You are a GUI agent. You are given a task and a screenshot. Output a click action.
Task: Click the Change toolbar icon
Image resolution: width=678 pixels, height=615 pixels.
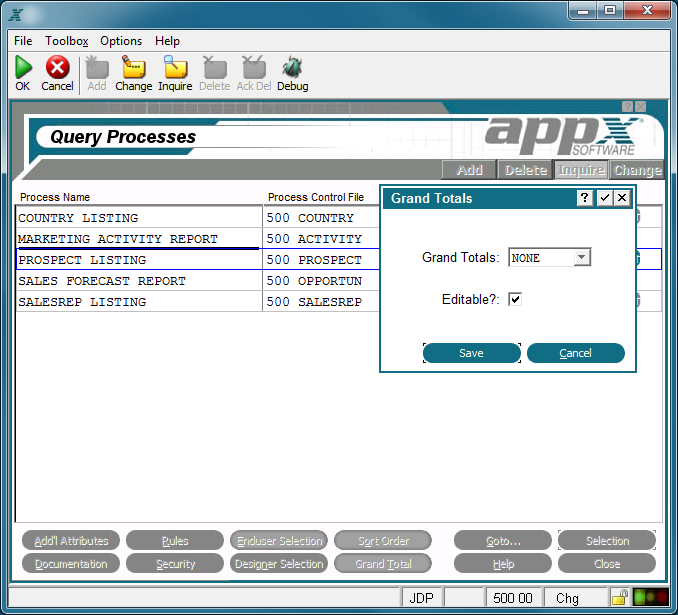click(134, 67)
